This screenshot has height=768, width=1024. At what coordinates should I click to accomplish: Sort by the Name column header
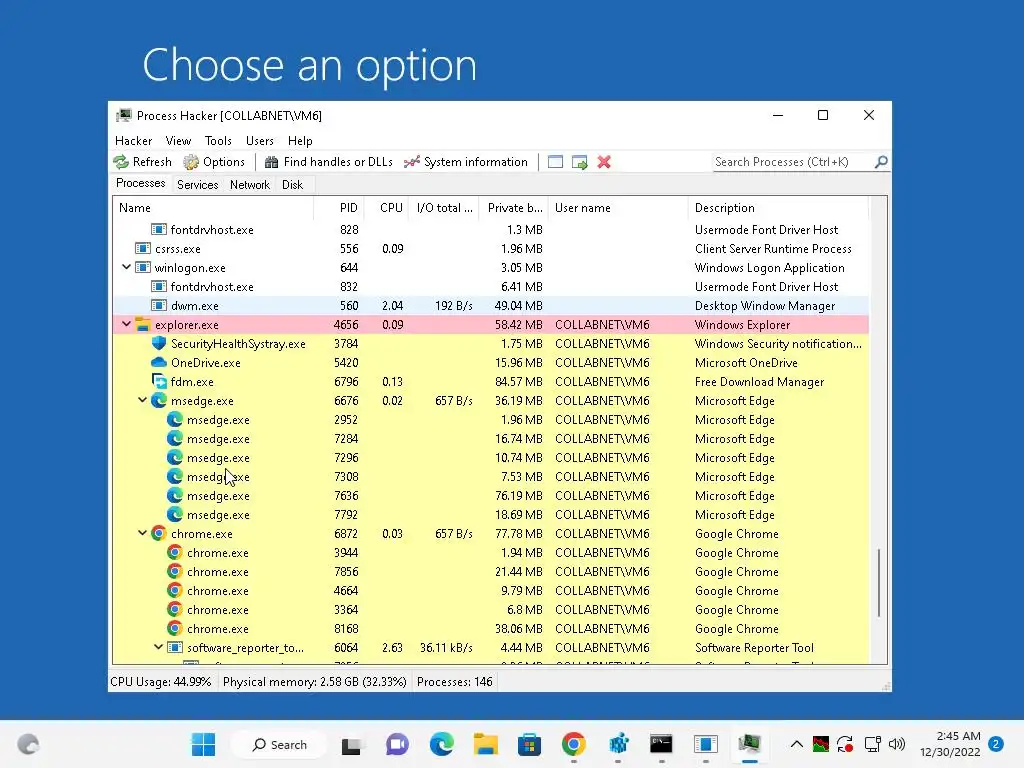click(x=213, y=208)
